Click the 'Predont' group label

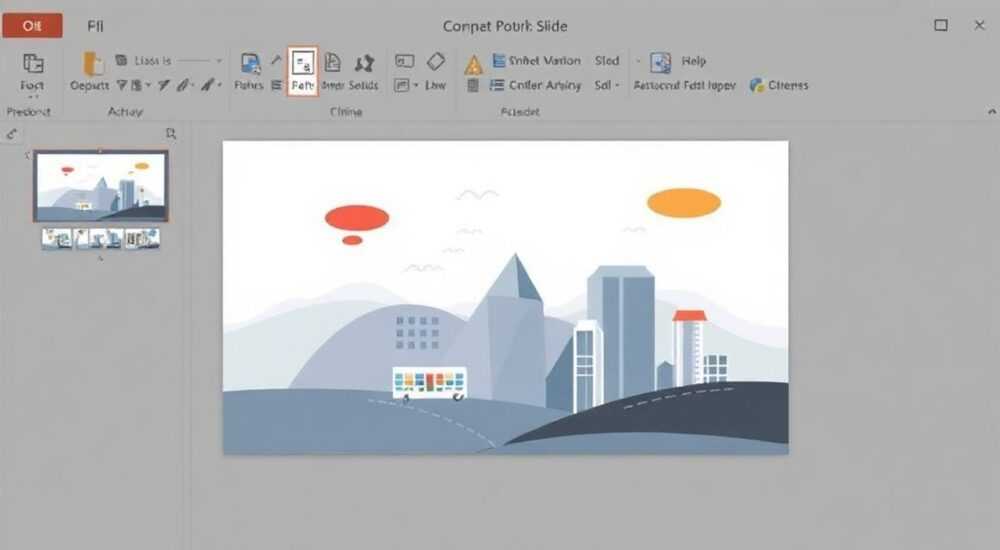(x=28, y=112)
